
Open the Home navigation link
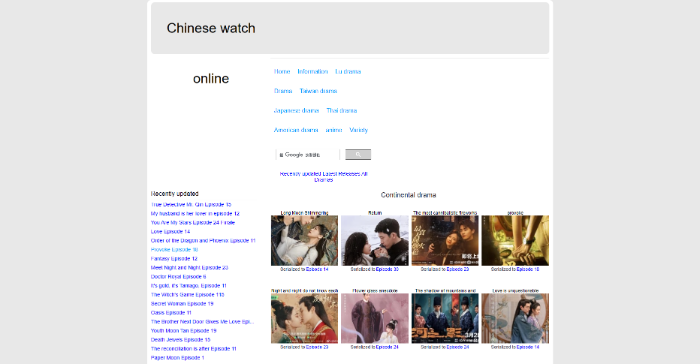[x=282, y=71]
